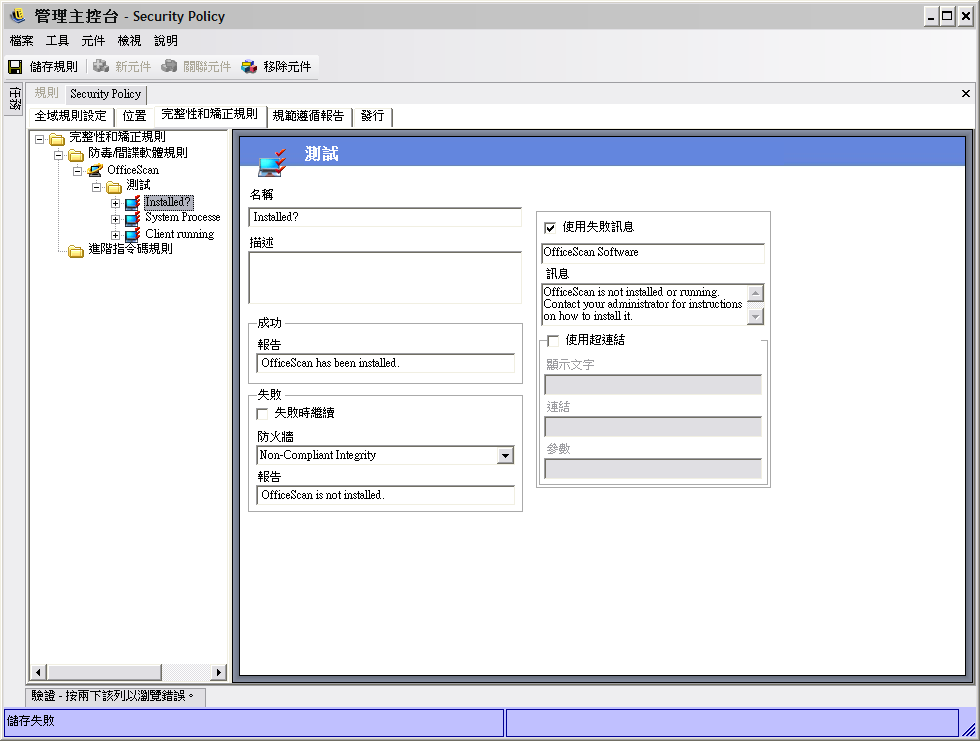Viewport: 980px width, 741px height.
Task: Click the Installed? test monitor icon
Action: [132, 202]
